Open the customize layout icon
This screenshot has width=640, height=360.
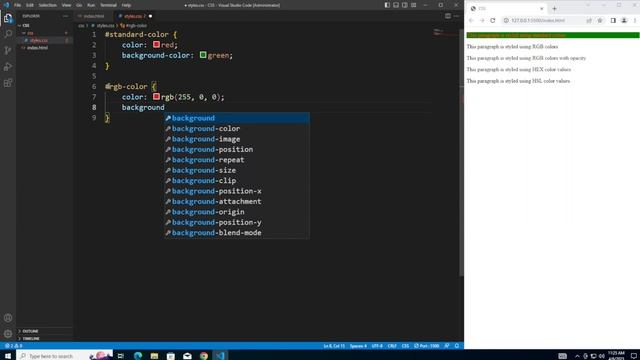point(413,5)
